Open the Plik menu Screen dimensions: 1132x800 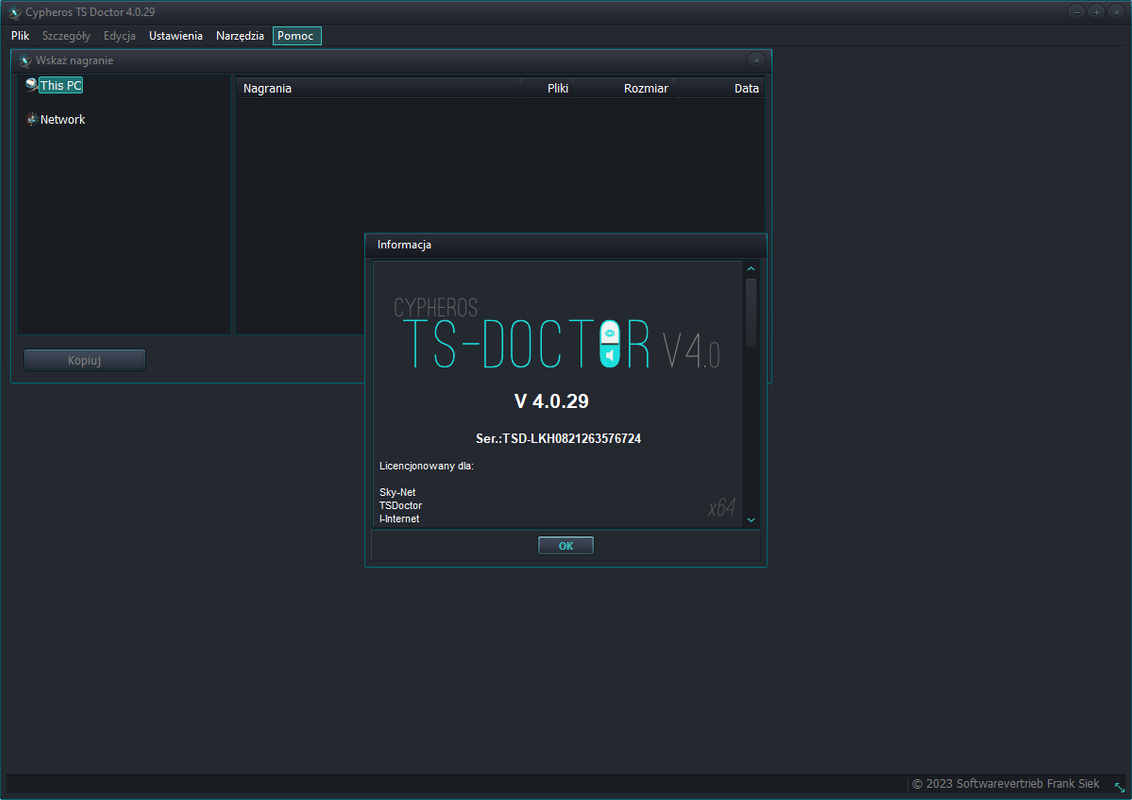pos(20,35)
